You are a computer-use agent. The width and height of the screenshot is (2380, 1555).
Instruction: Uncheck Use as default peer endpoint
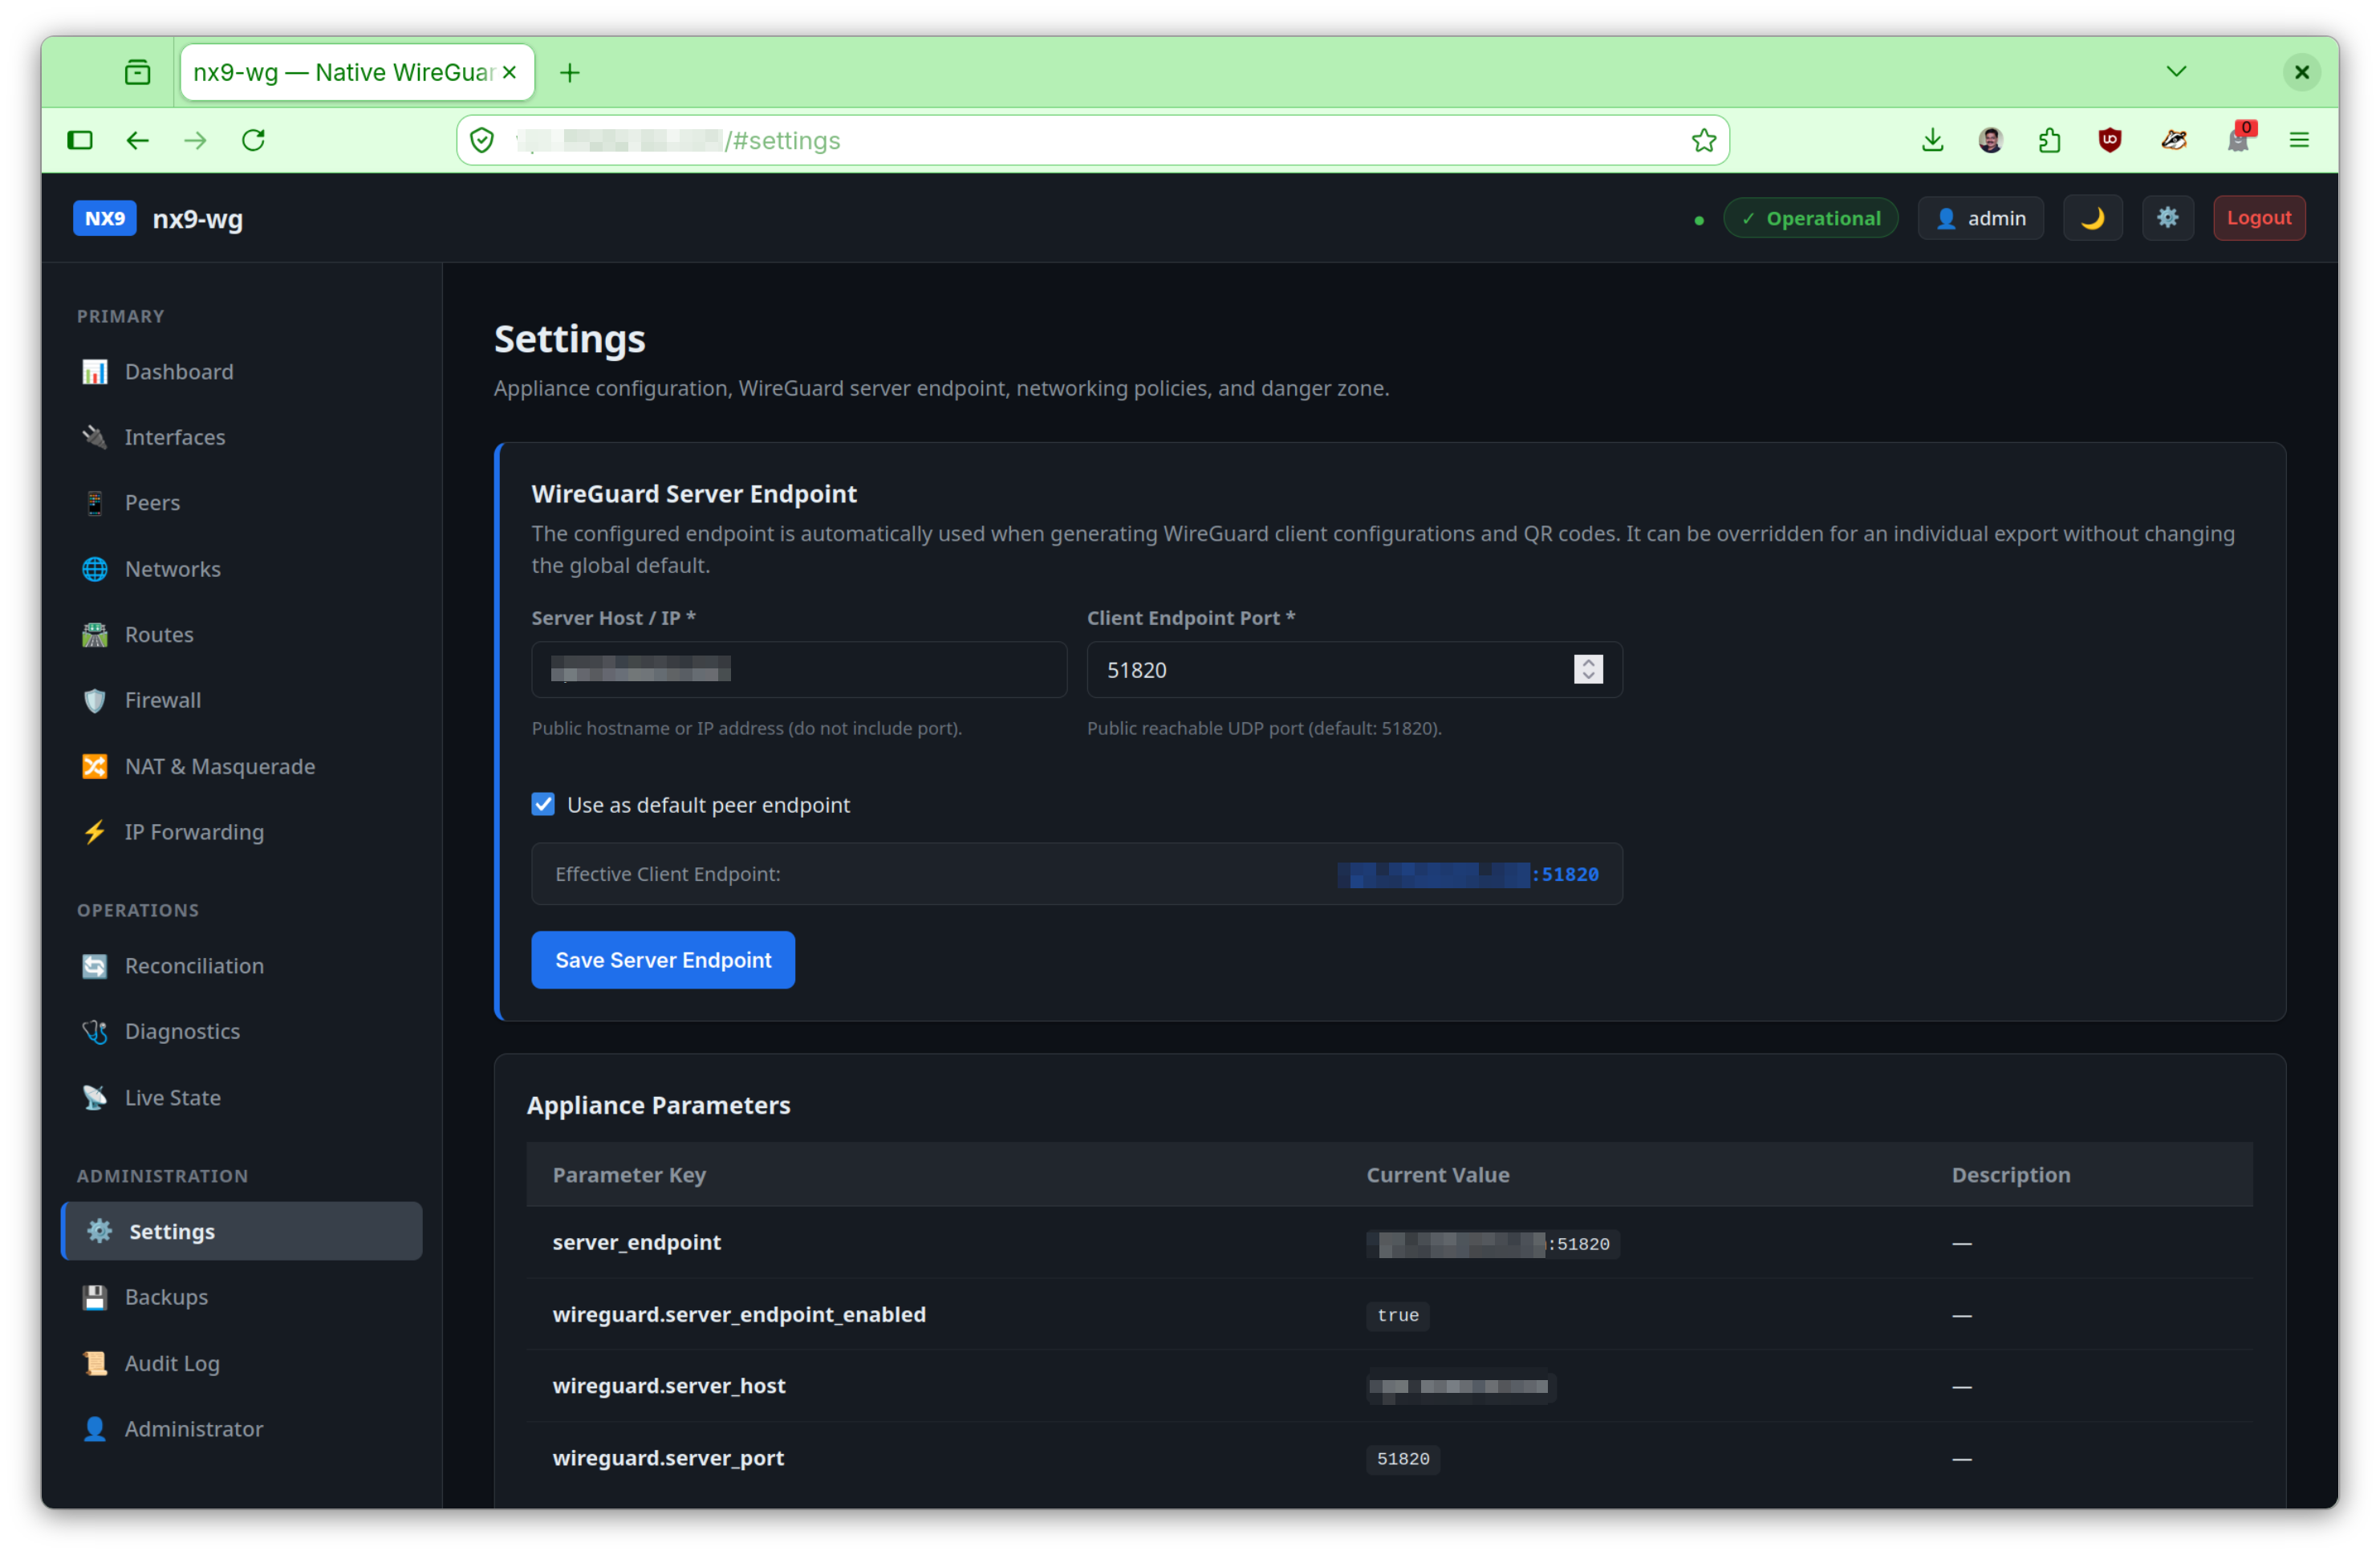(x=543, y=804)
